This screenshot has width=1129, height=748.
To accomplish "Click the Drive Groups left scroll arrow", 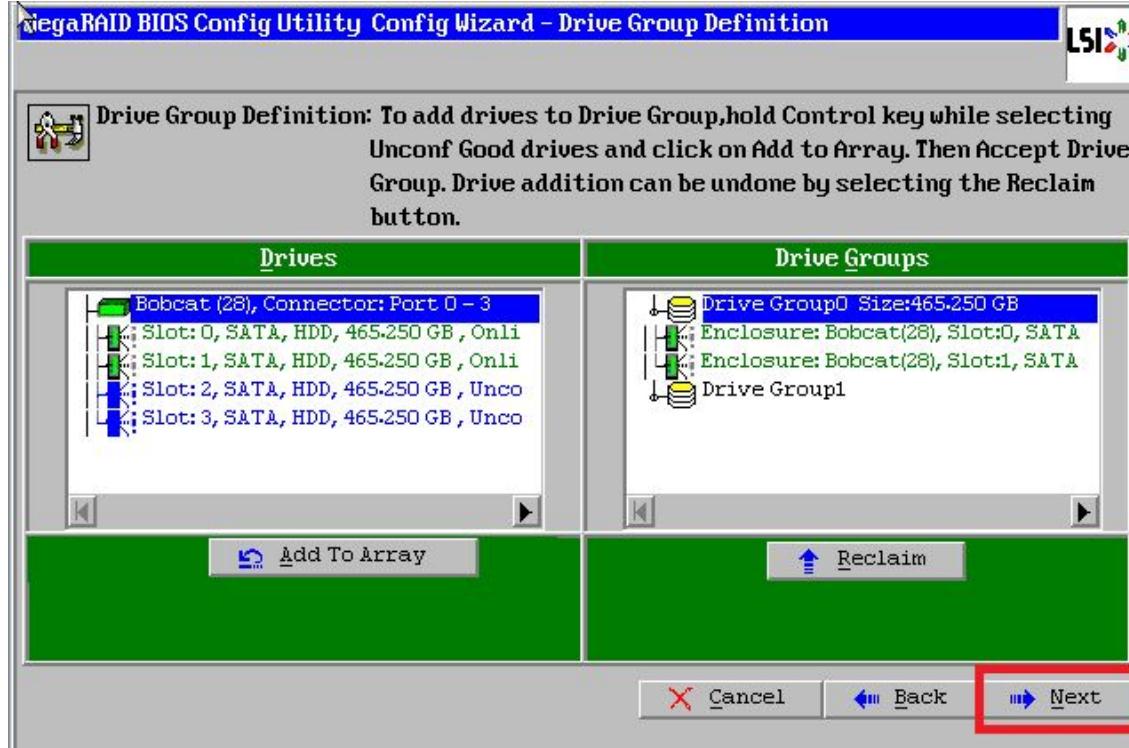I will [640, 512].
